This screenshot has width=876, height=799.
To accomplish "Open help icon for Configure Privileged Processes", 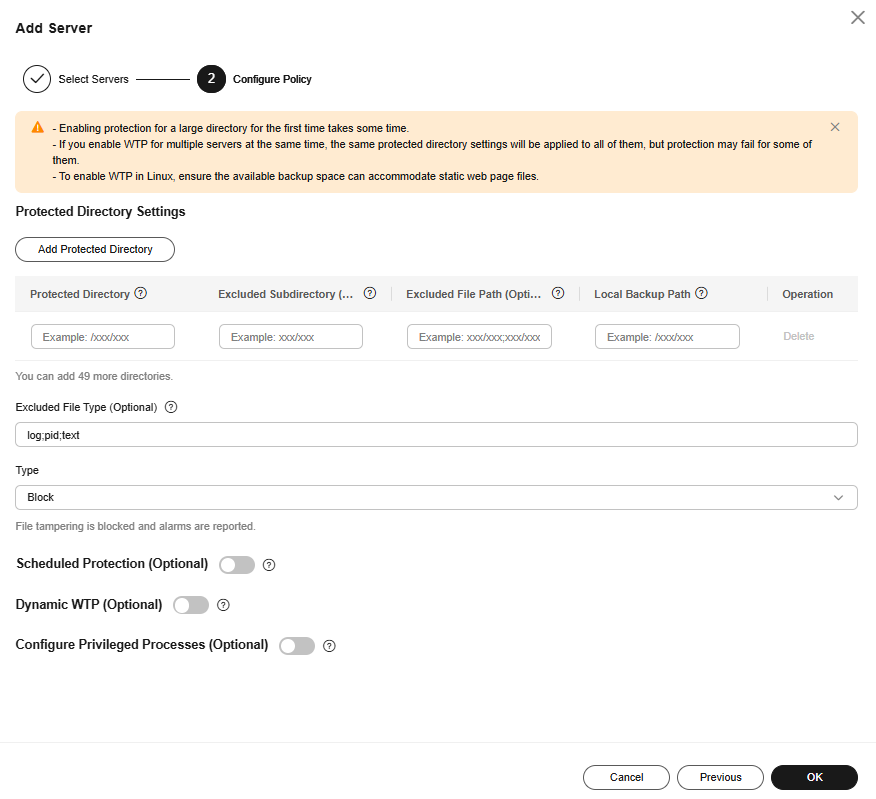I will click(x=329, y=646).
